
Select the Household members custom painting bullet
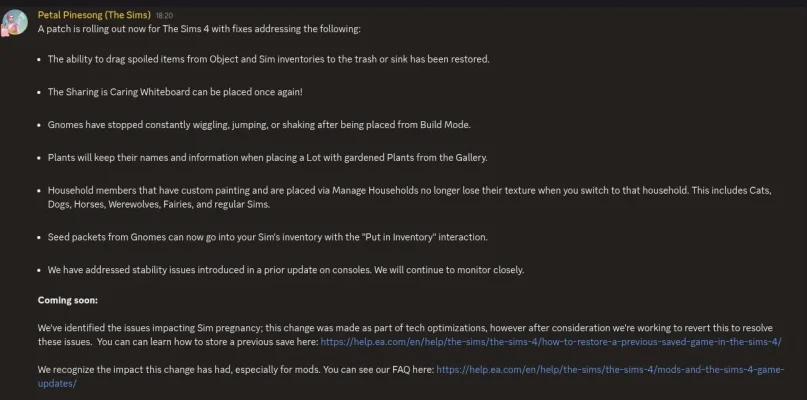(410, 197)
